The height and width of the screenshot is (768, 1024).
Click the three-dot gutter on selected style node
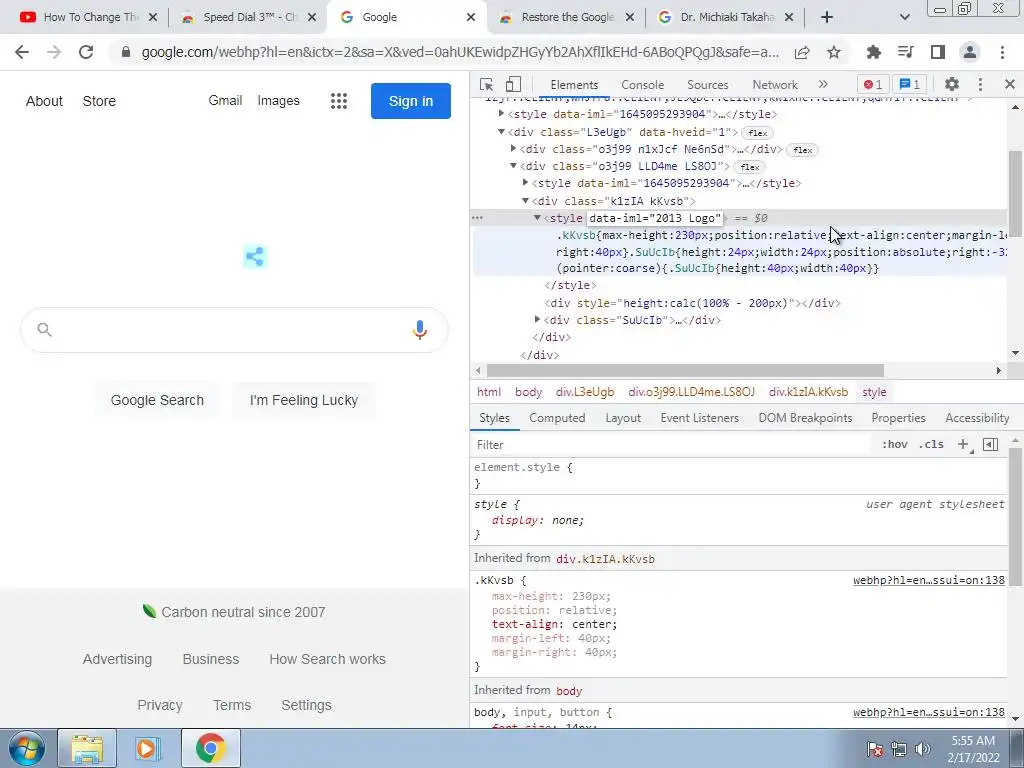(x=477, y=218)
